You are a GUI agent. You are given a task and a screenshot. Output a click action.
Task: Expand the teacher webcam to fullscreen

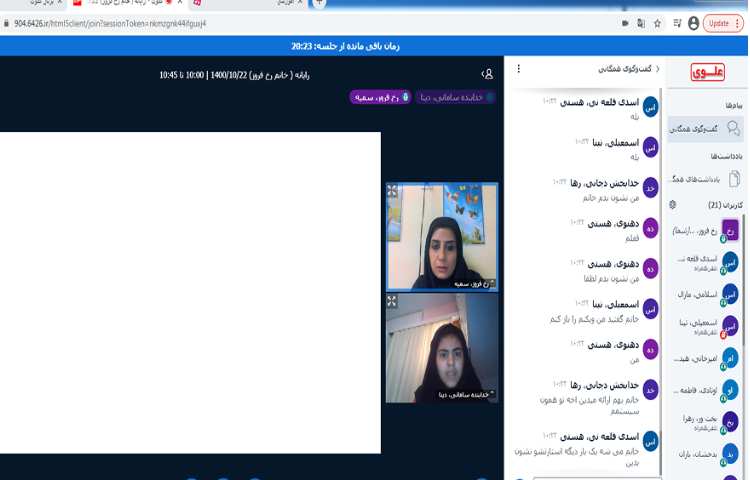(x=392, y=190)
